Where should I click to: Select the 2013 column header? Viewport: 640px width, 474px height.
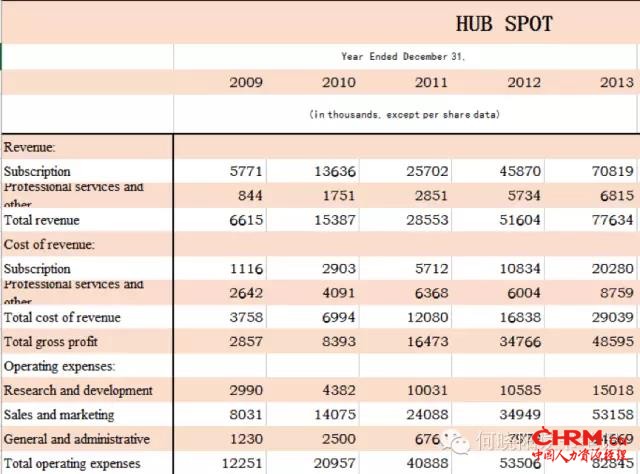coord(616,82)
